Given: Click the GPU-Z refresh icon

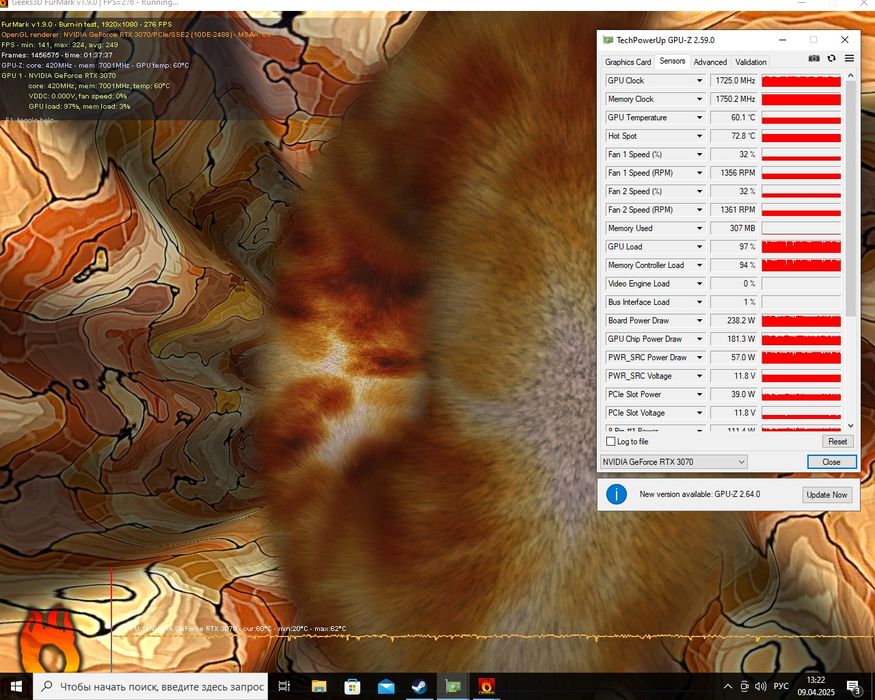Looking at the screenshot, I should (831, 59).
